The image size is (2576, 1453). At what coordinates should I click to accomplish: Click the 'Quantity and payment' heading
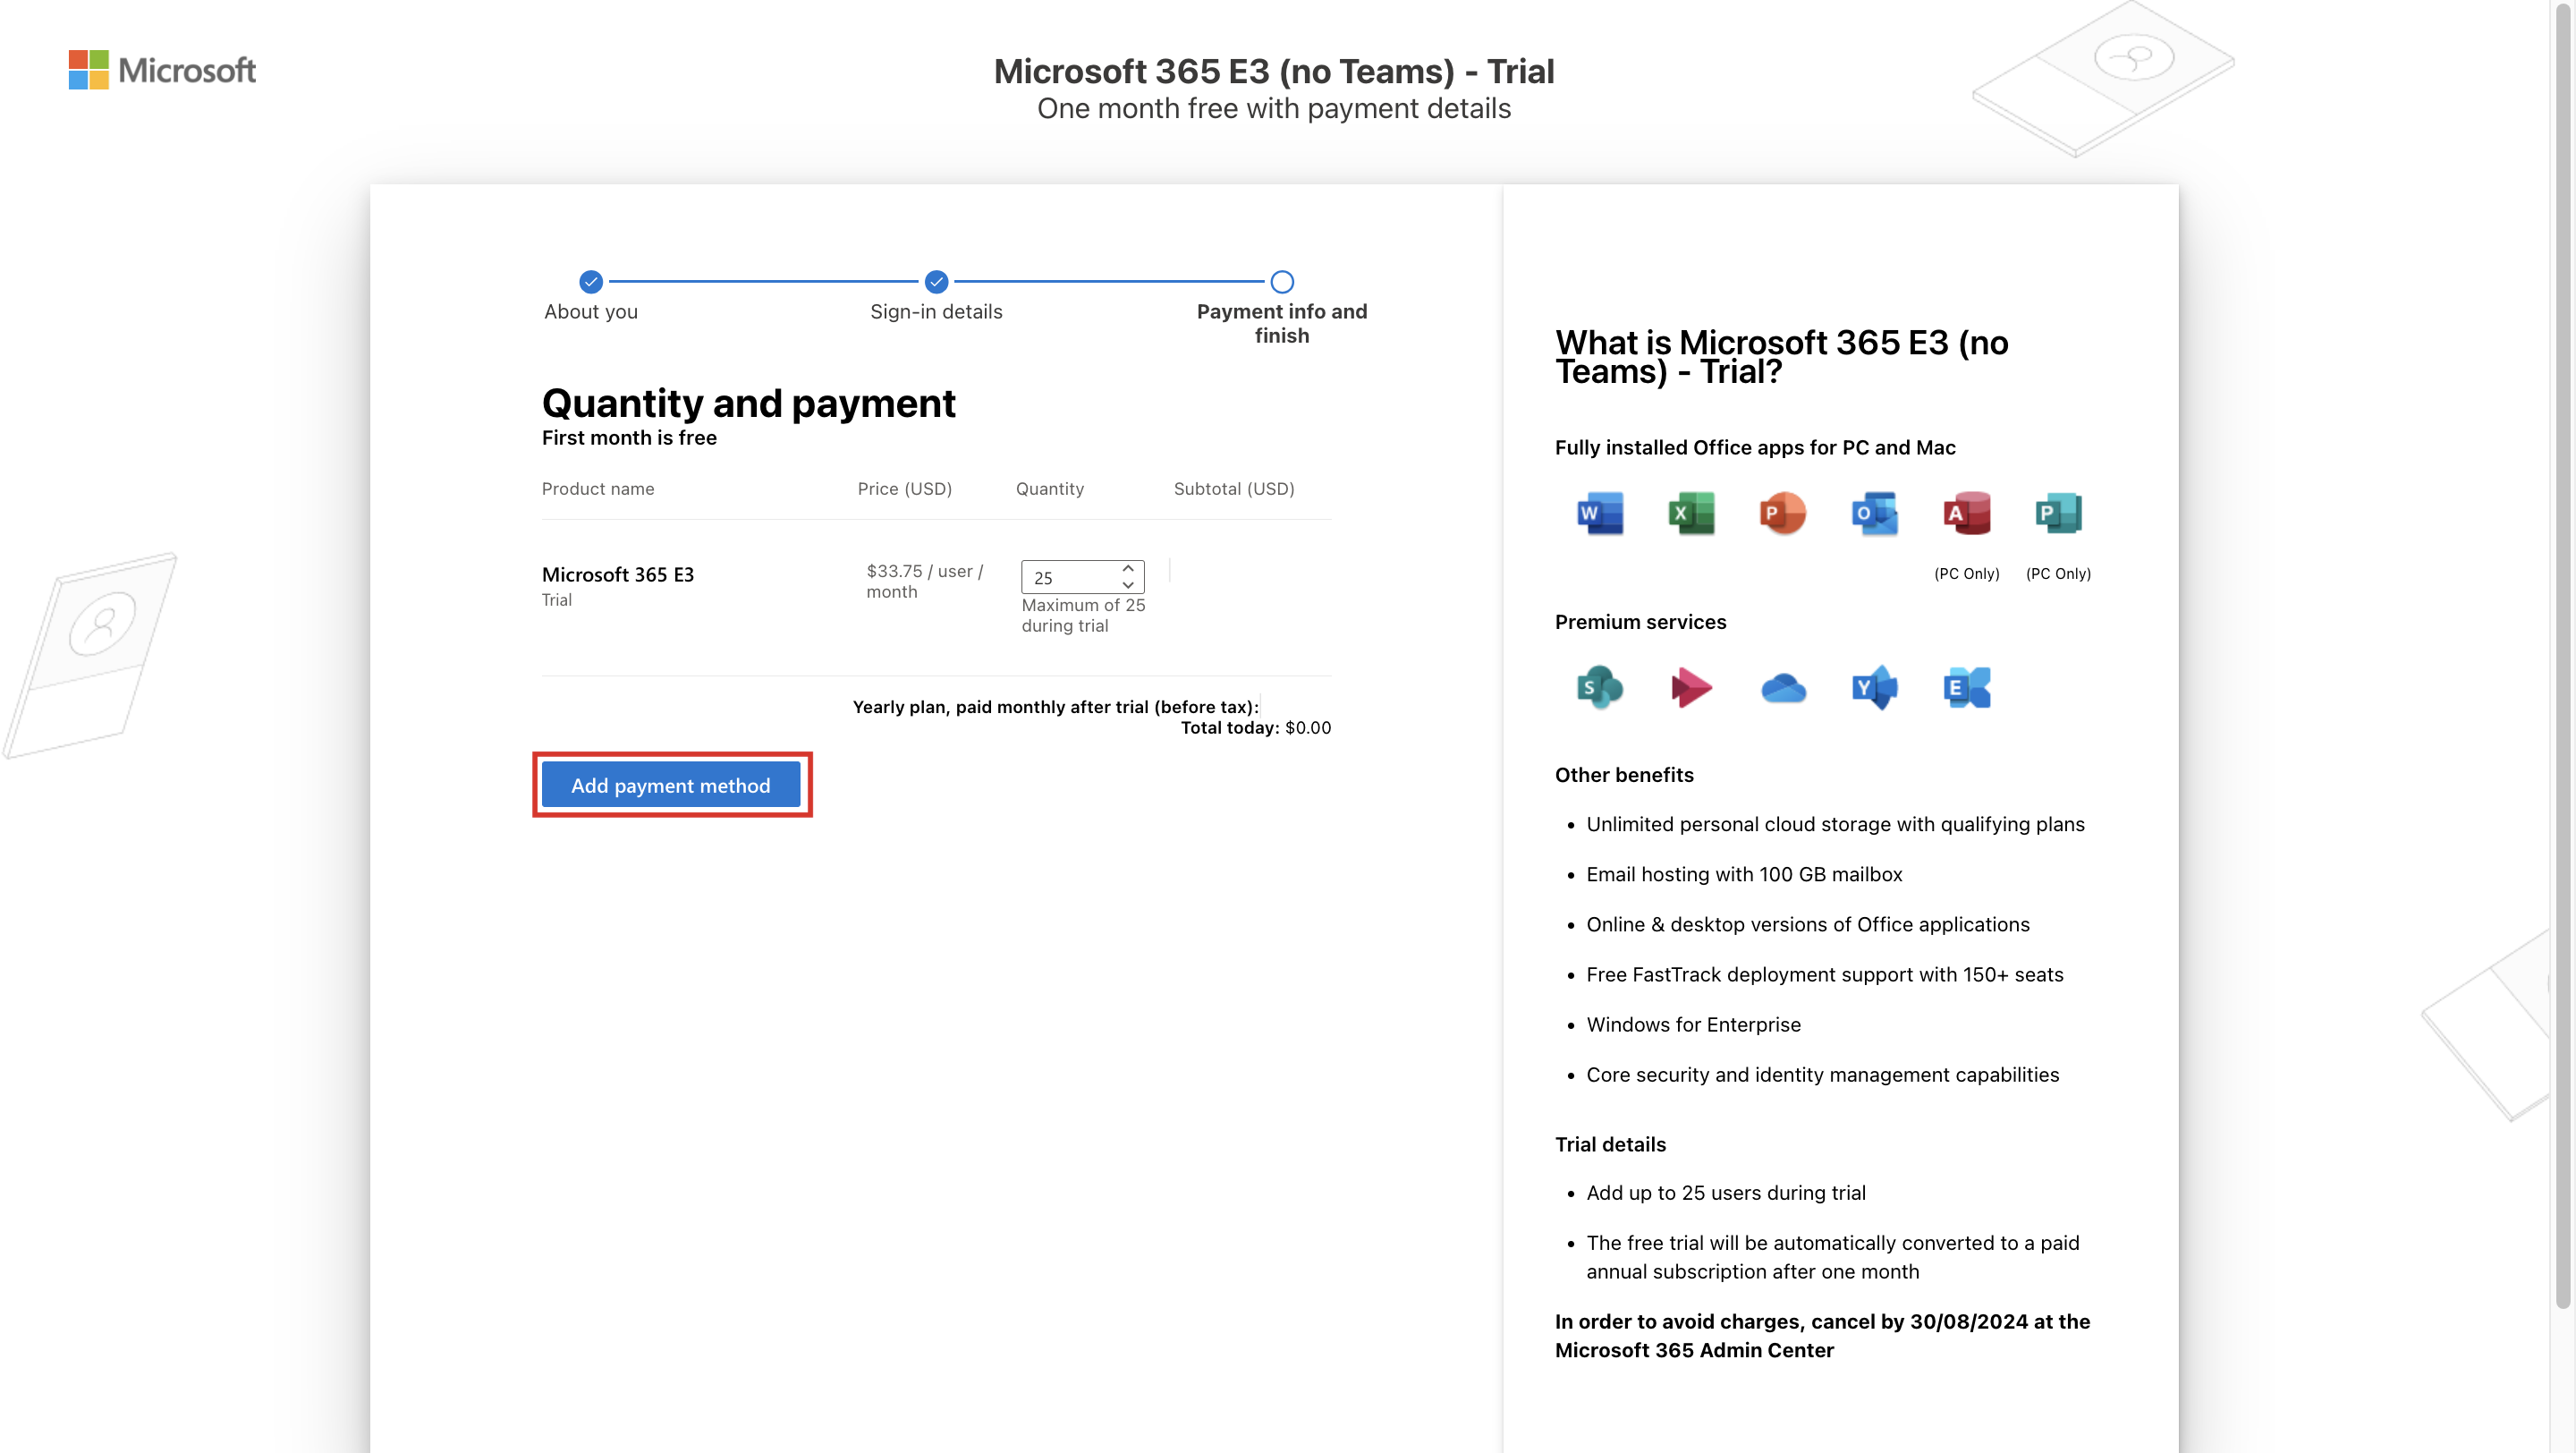point(749,403)
